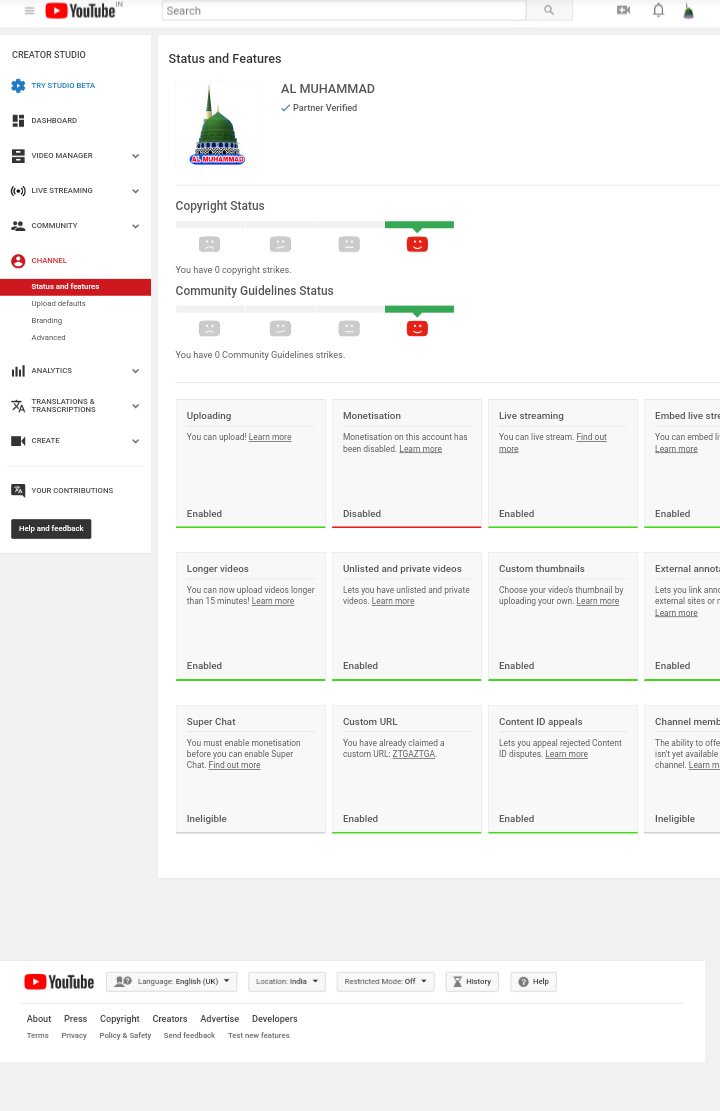Screen dimensions: 720x1111
Task: Select Status and features menu item
Action: pyautogui.click(x=75, y=287)
